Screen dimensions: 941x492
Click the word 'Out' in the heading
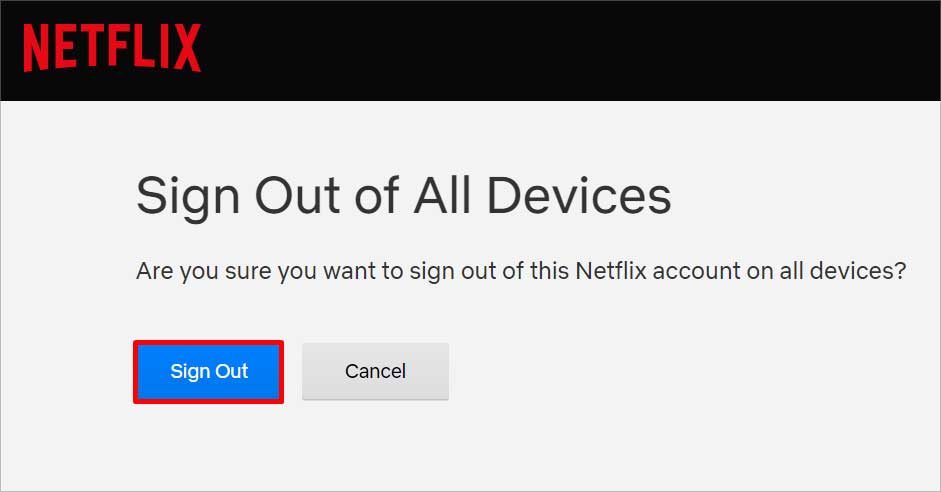tap(298, 195)
